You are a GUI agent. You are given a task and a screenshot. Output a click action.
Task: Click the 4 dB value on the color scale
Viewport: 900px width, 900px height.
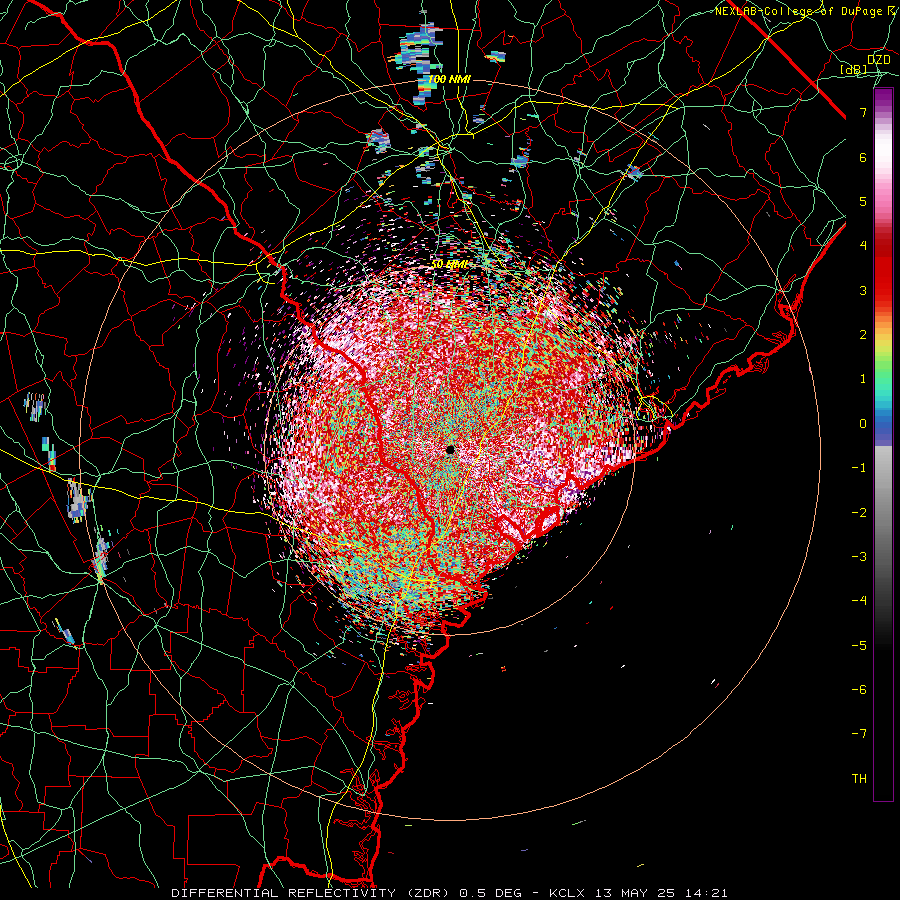coord(863,246)
